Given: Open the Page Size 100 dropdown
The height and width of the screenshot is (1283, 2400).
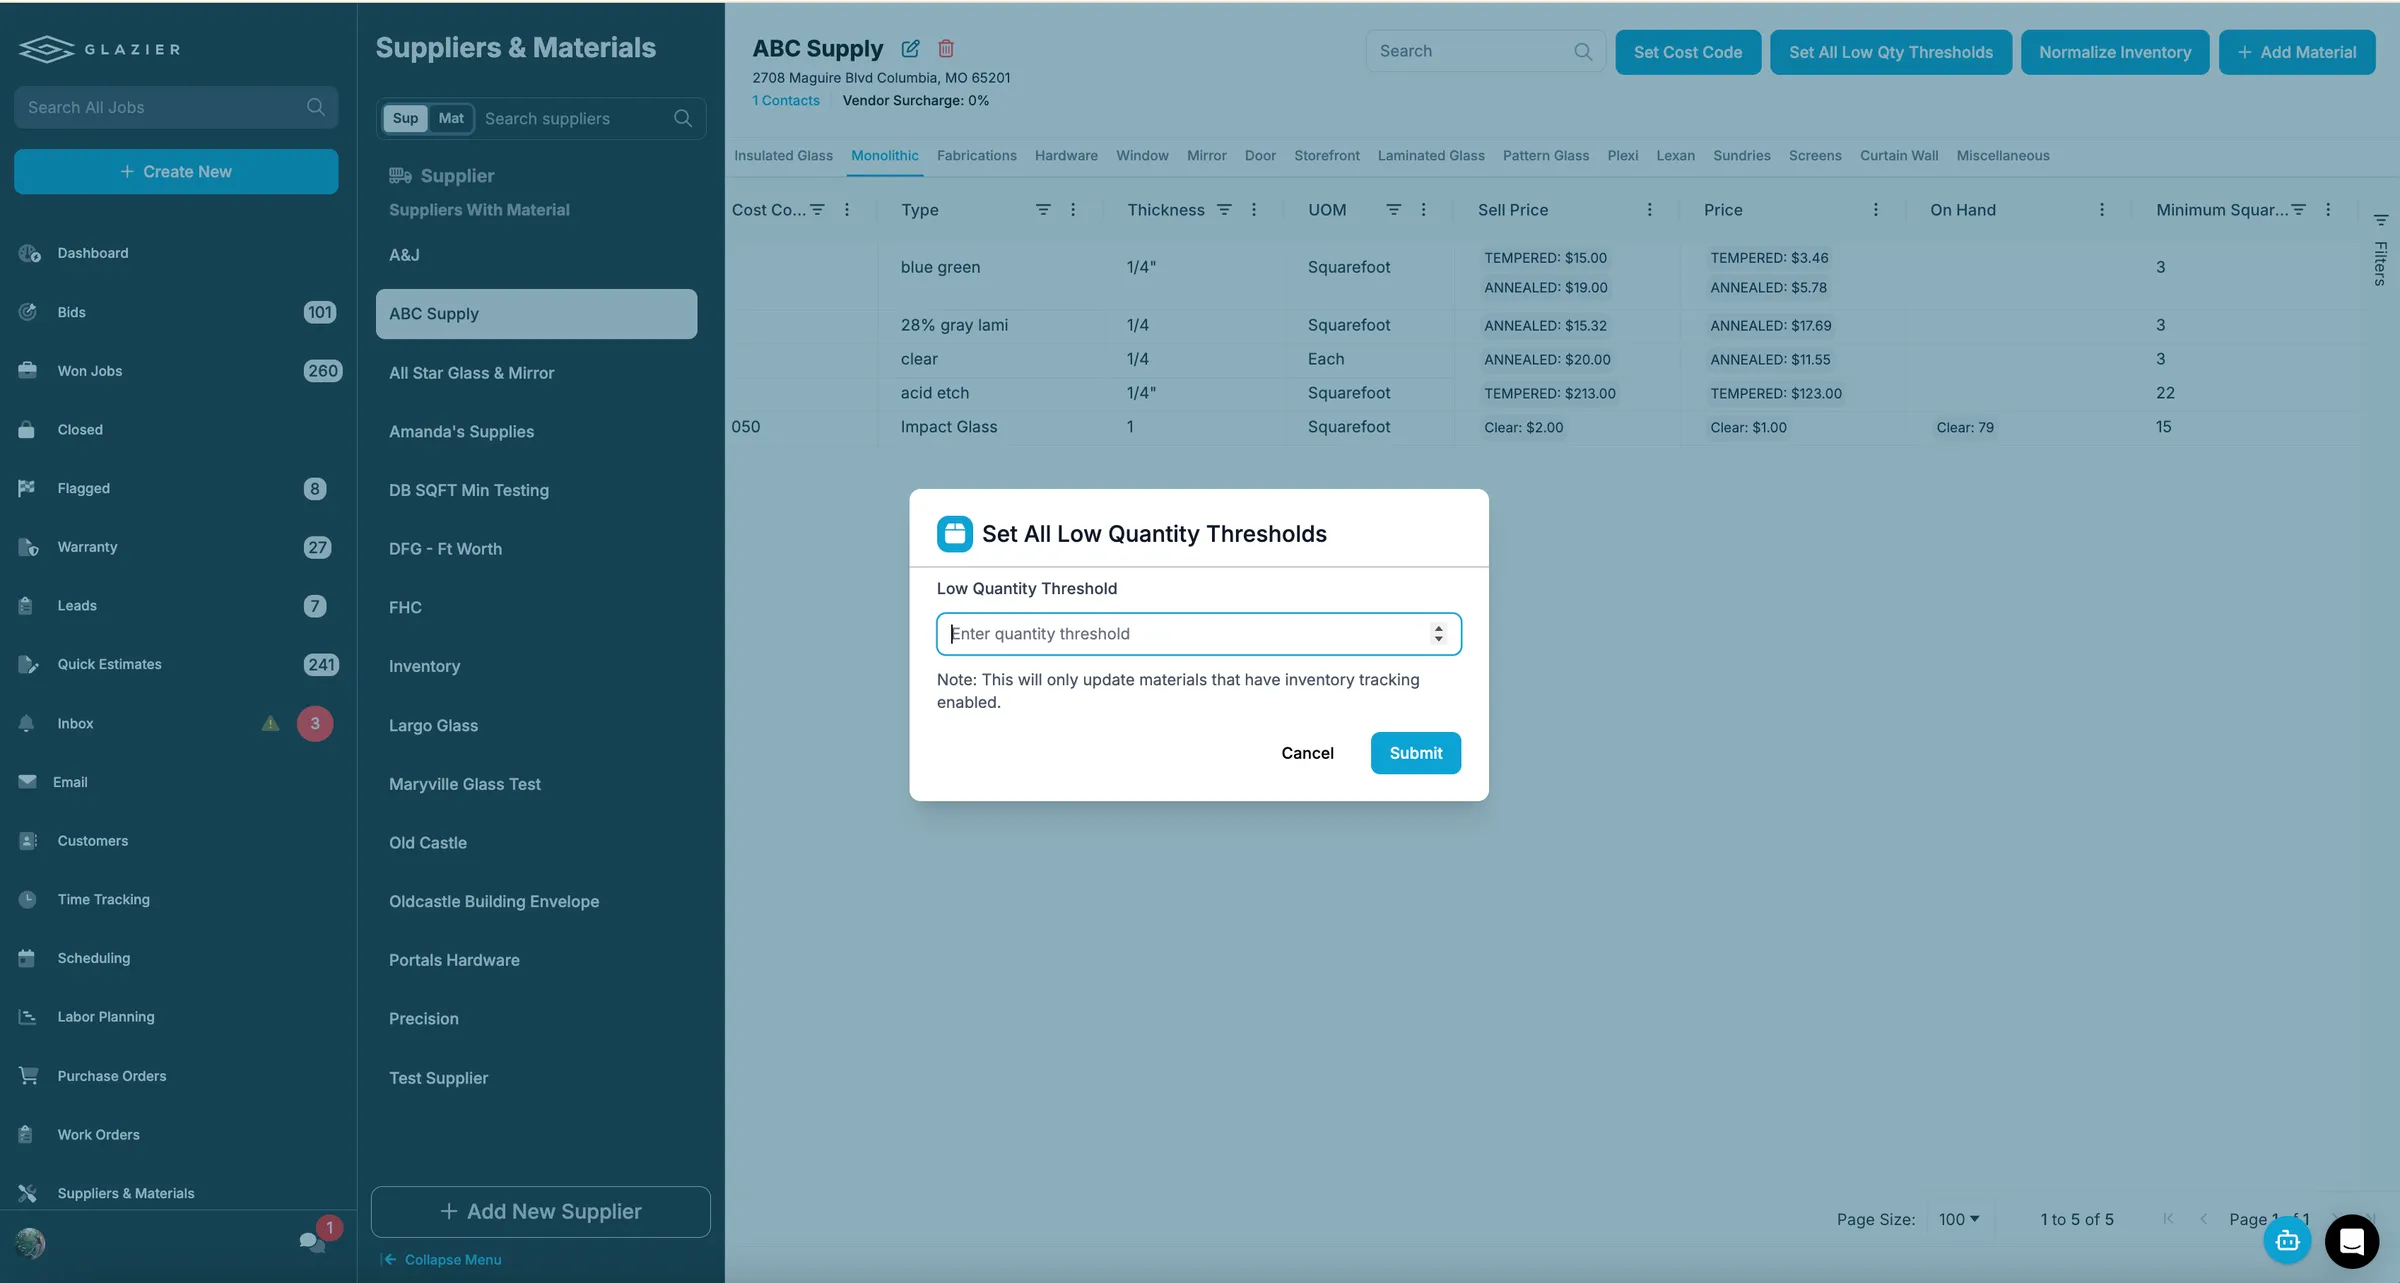Looking at the screenshot, I should (1959, 1219).
